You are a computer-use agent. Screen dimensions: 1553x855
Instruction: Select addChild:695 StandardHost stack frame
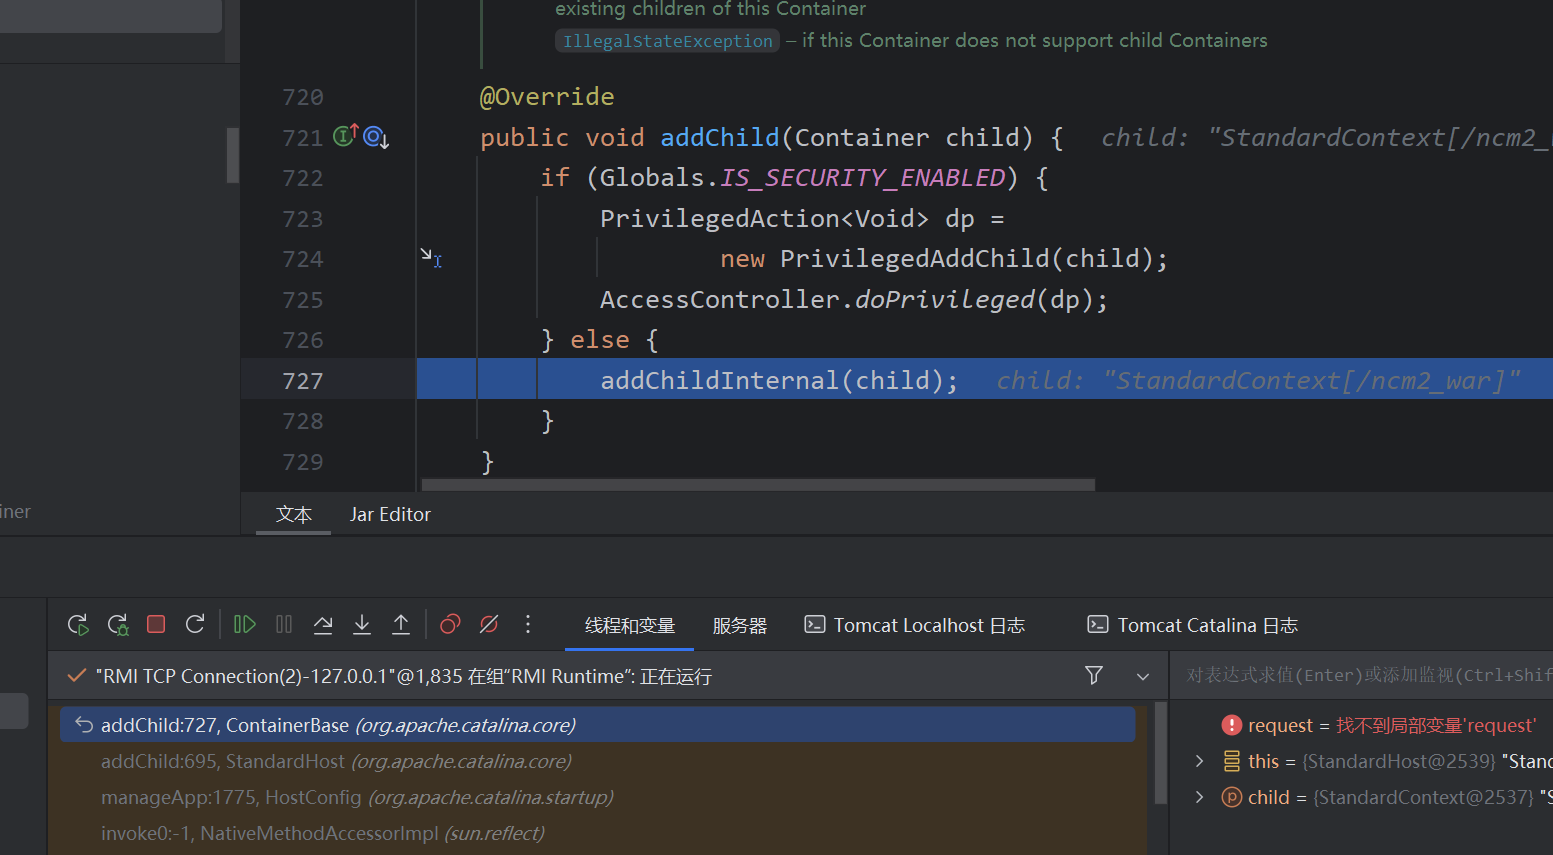(336, 761)
